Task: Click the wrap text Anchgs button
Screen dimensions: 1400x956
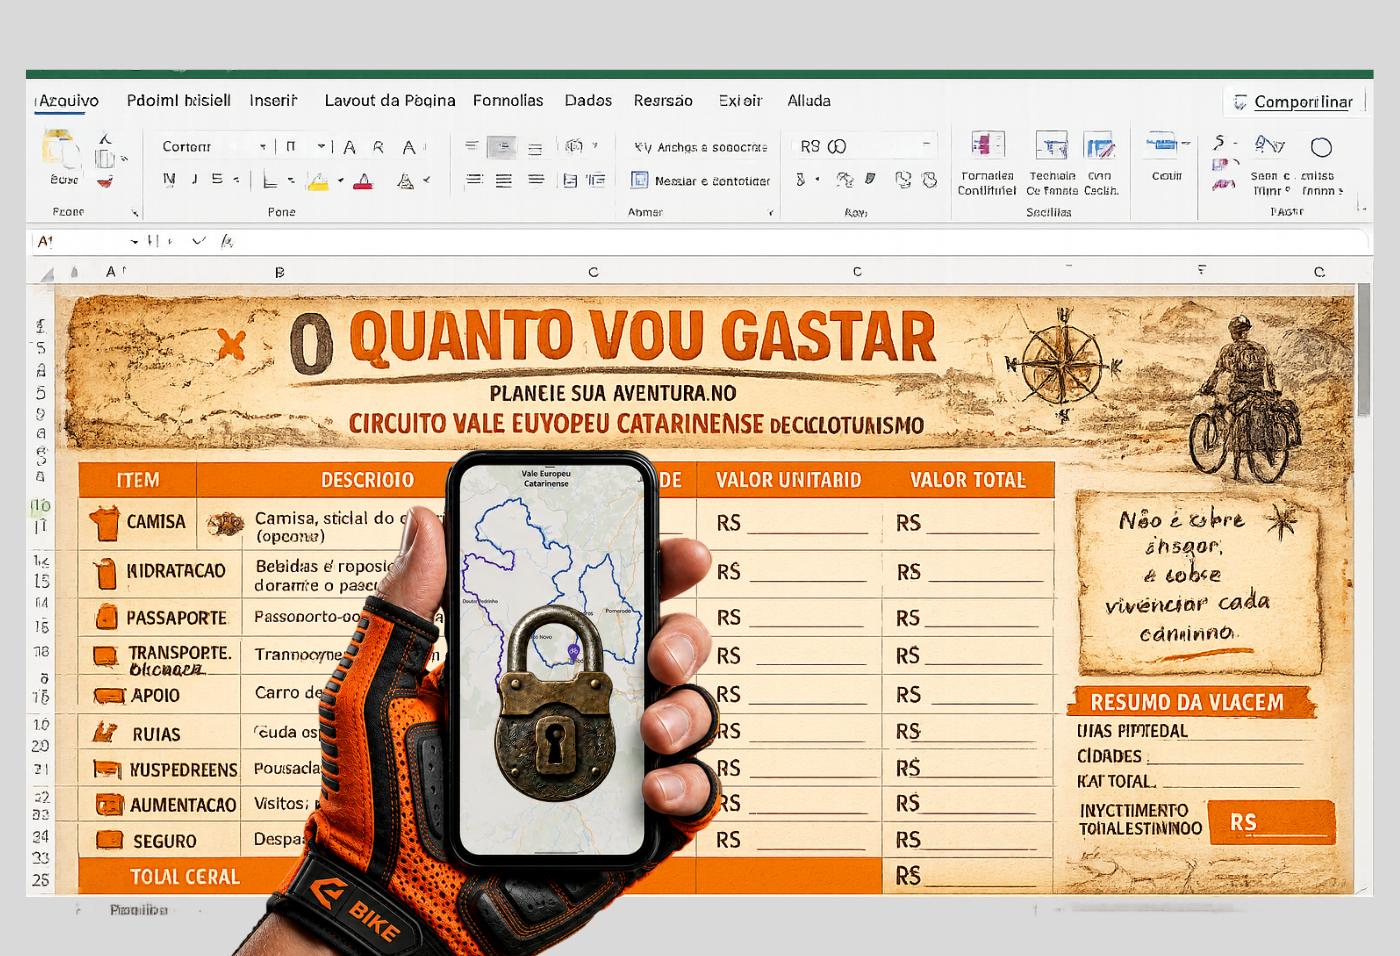Action: click(x=700, y=147)
